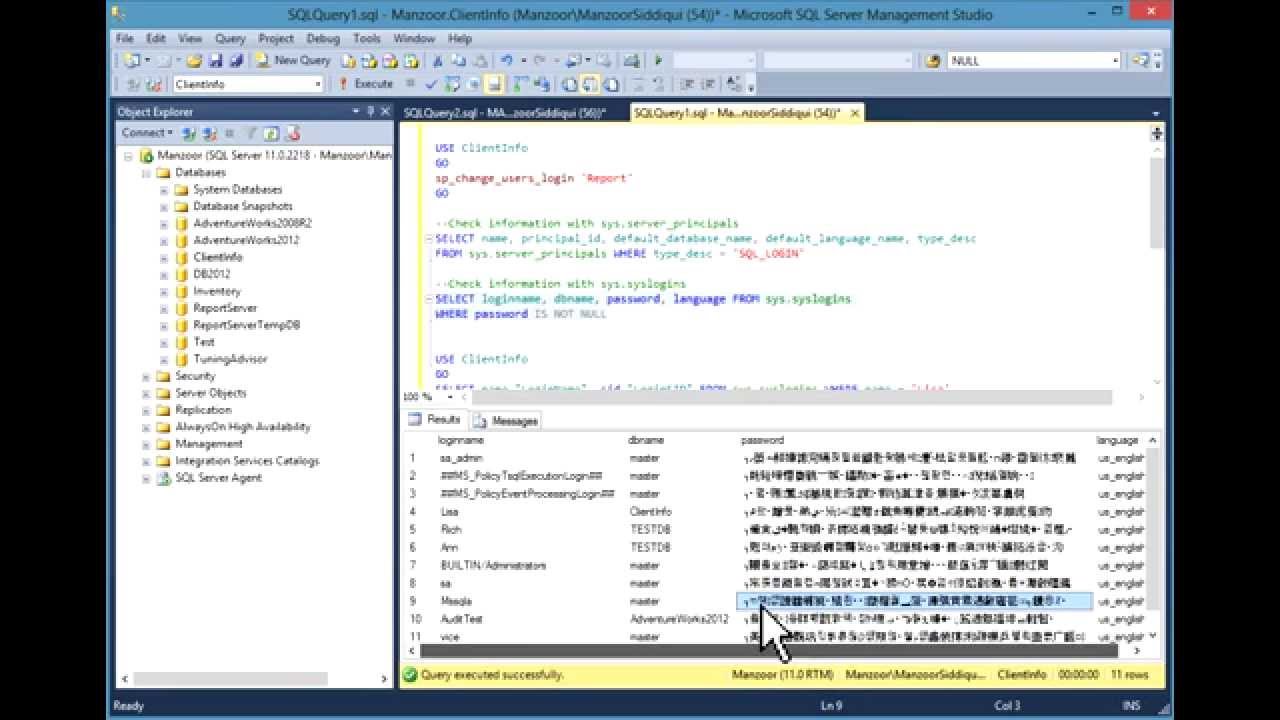Expand the Security folder node
Viewport: 1280px width, 720px height.
146,377
